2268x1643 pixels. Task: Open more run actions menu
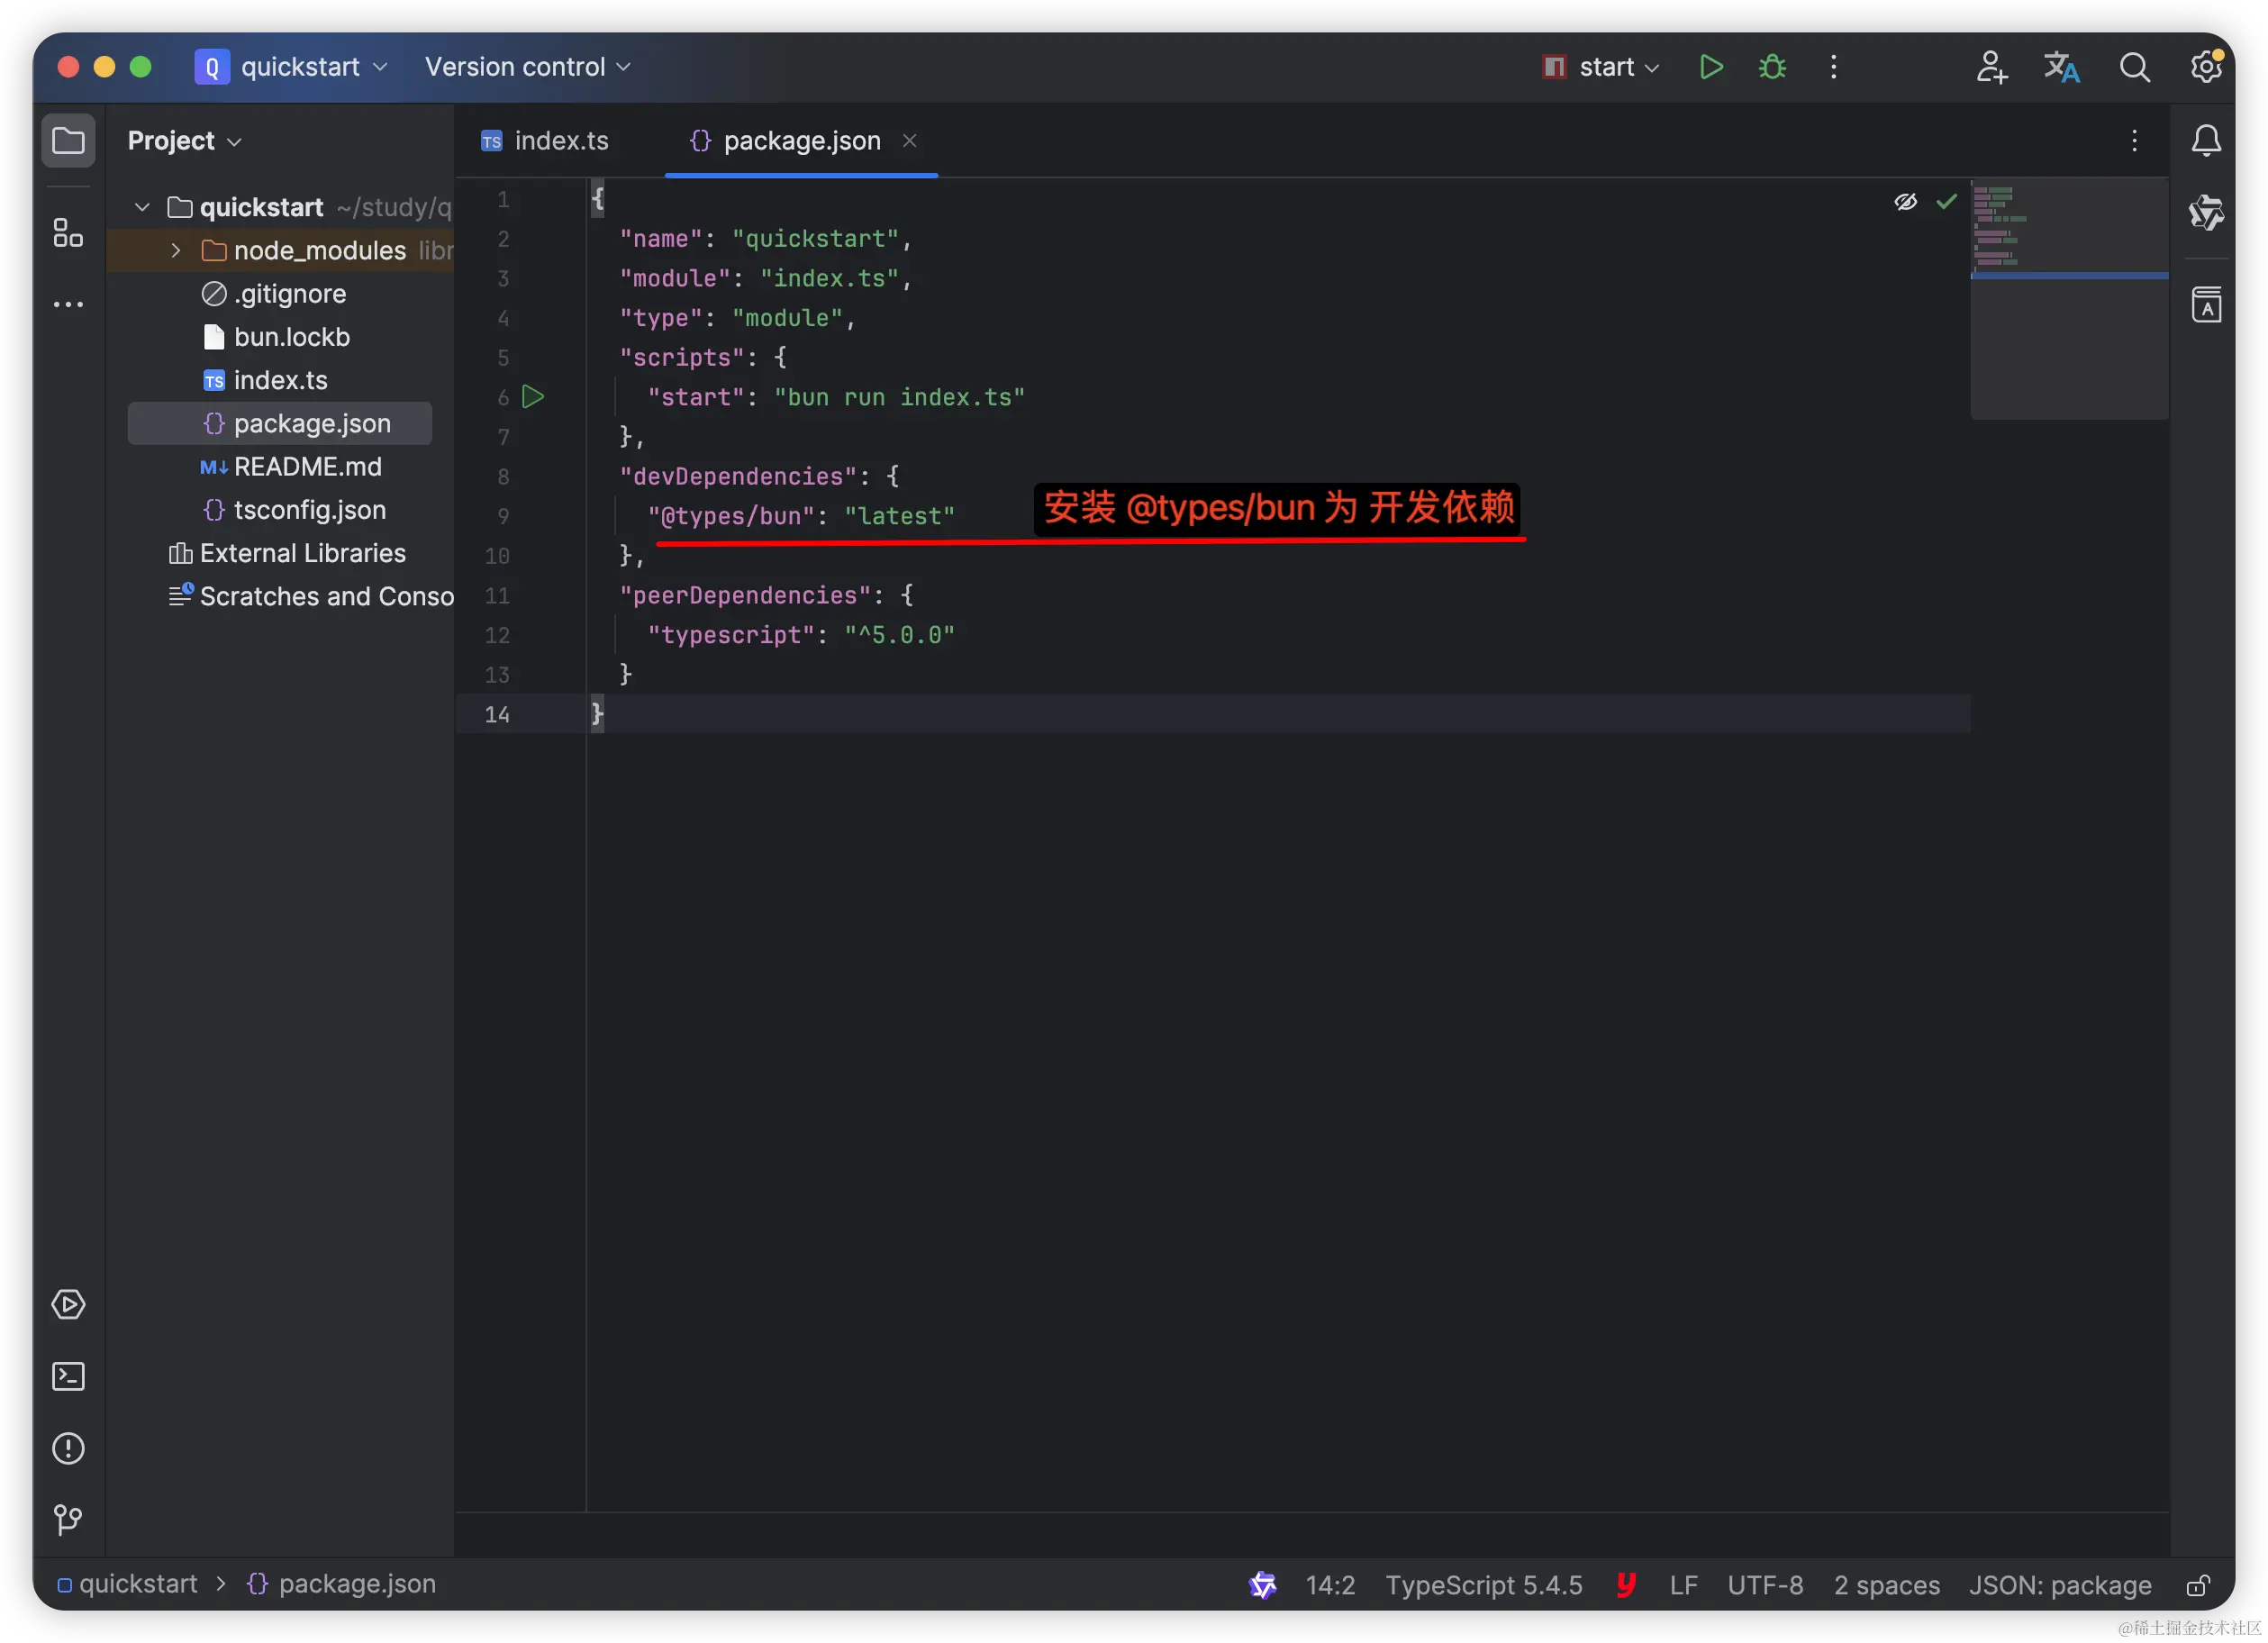[x=1833, y=67]
